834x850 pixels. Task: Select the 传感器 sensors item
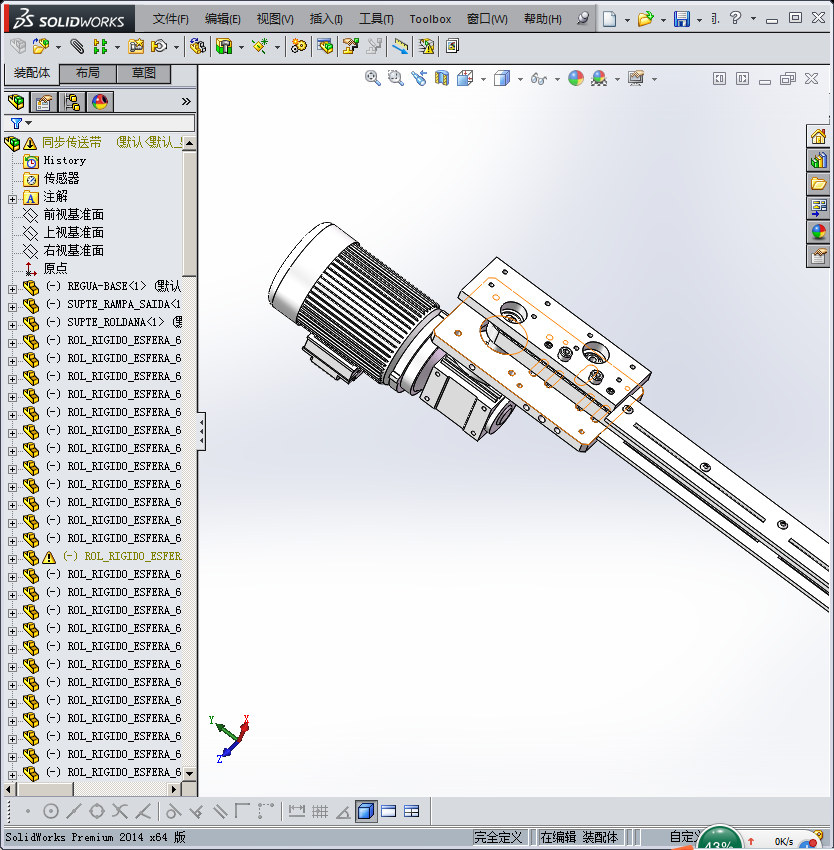point(61,178)
